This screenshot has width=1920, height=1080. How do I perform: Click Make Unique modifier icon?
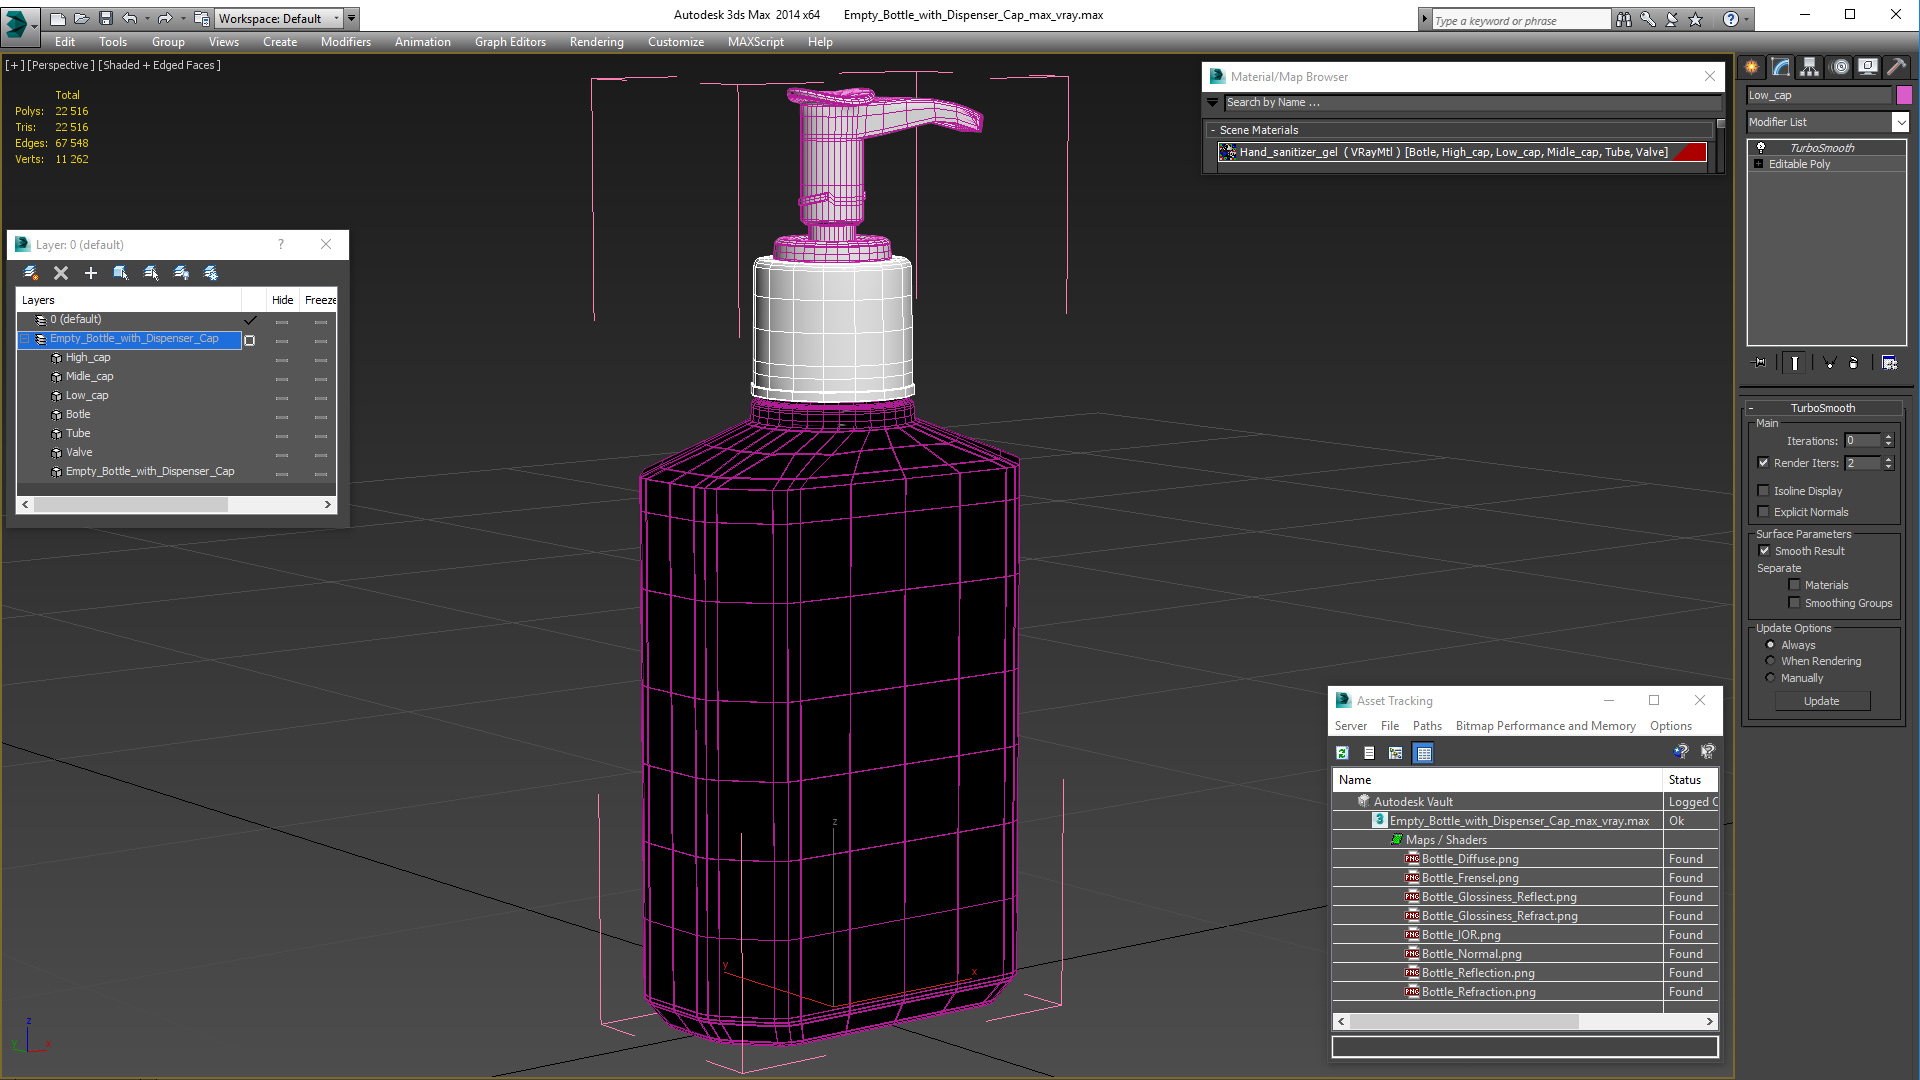(x=1829, y=363)
